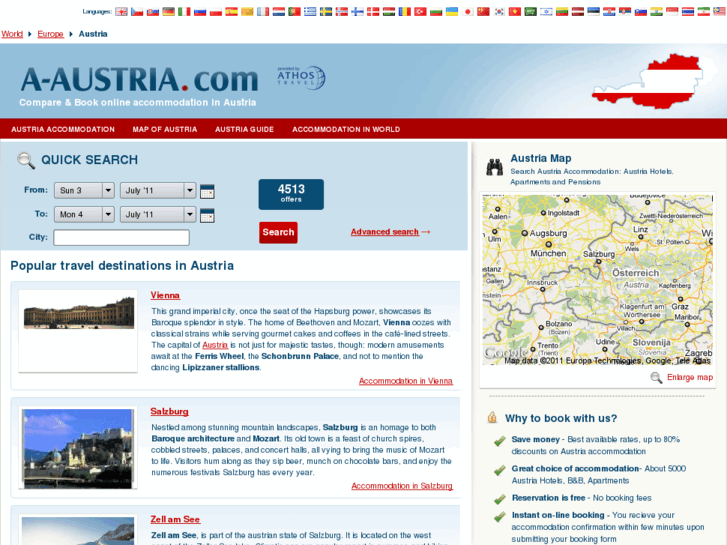Choose the Polish flag language
The width and height of the screenshot is (727, 545).
(216, 12)
